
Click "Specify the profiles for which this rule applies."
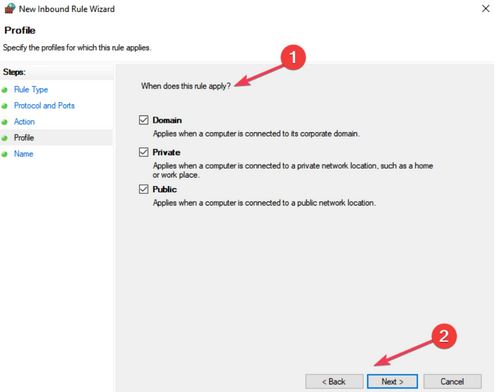click(77, 48)
